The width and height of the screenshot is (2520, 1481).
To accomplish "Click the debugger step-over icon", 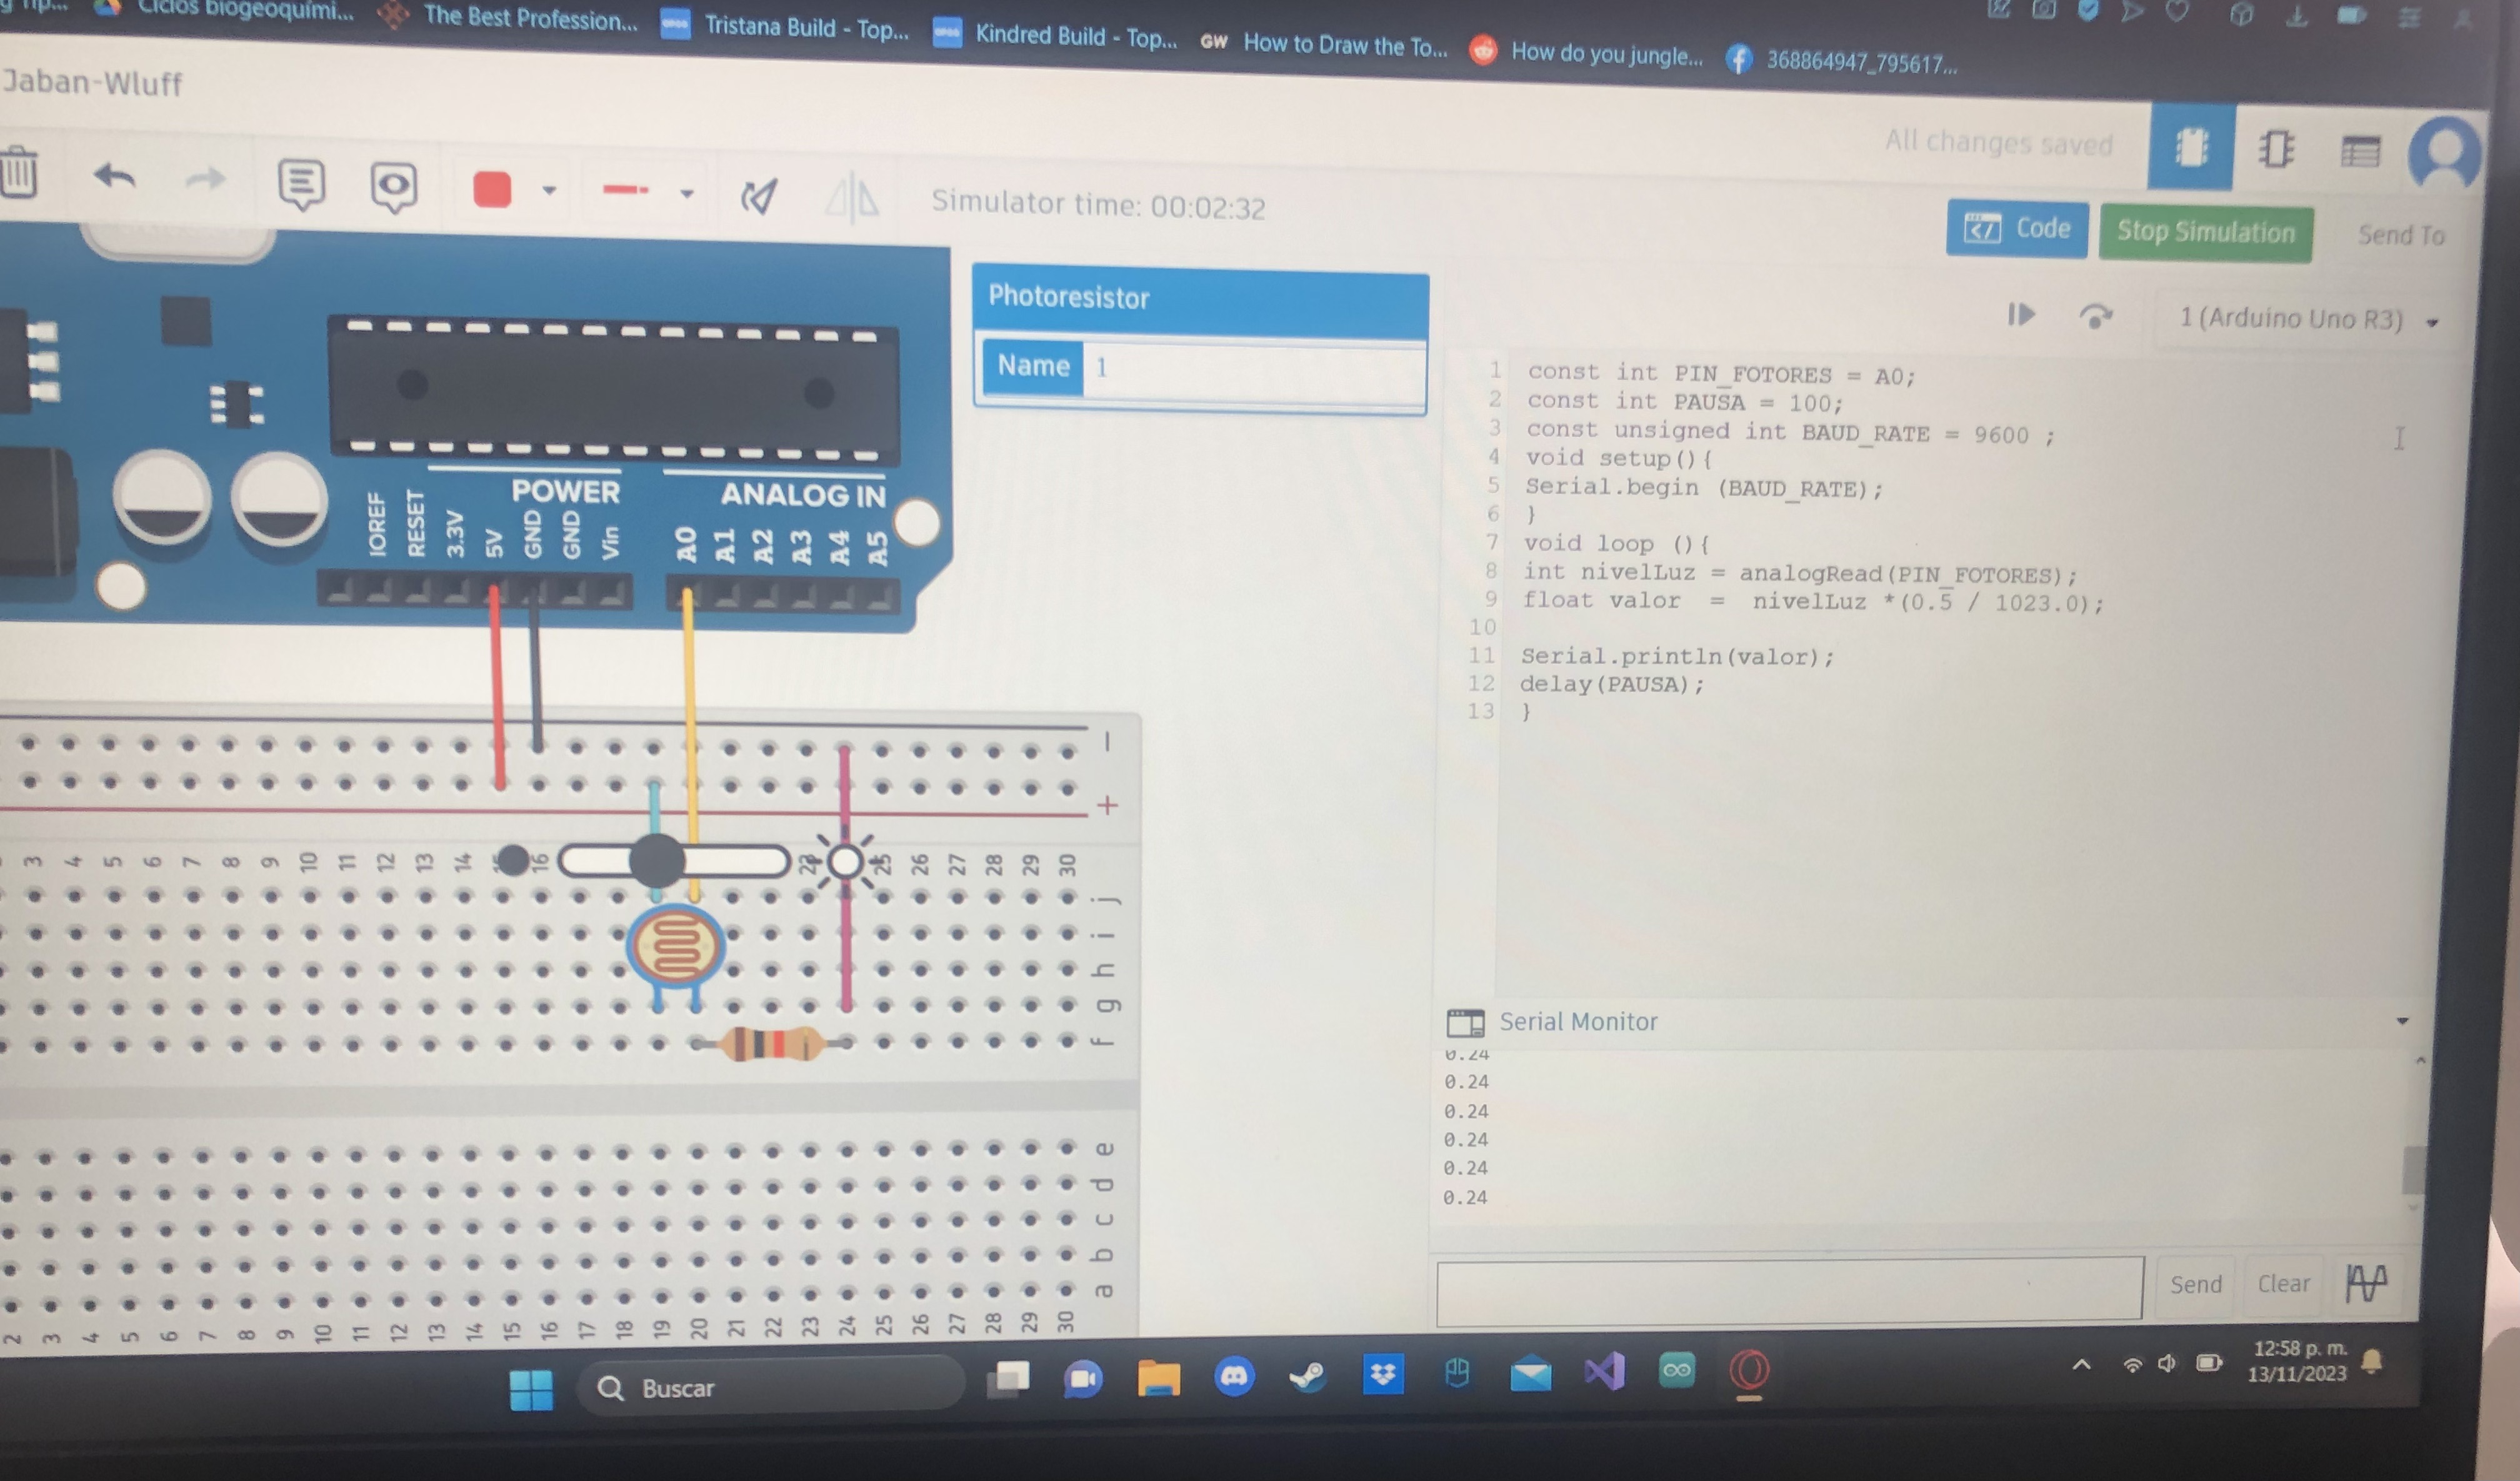I will (2095, 317).
